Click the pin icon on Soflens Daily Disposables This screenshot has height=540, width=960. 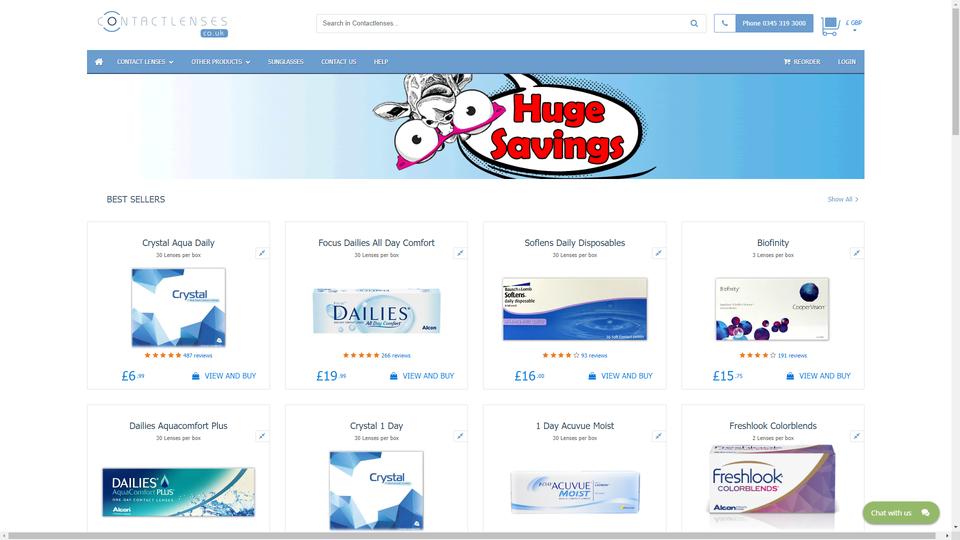coord(658,253)
